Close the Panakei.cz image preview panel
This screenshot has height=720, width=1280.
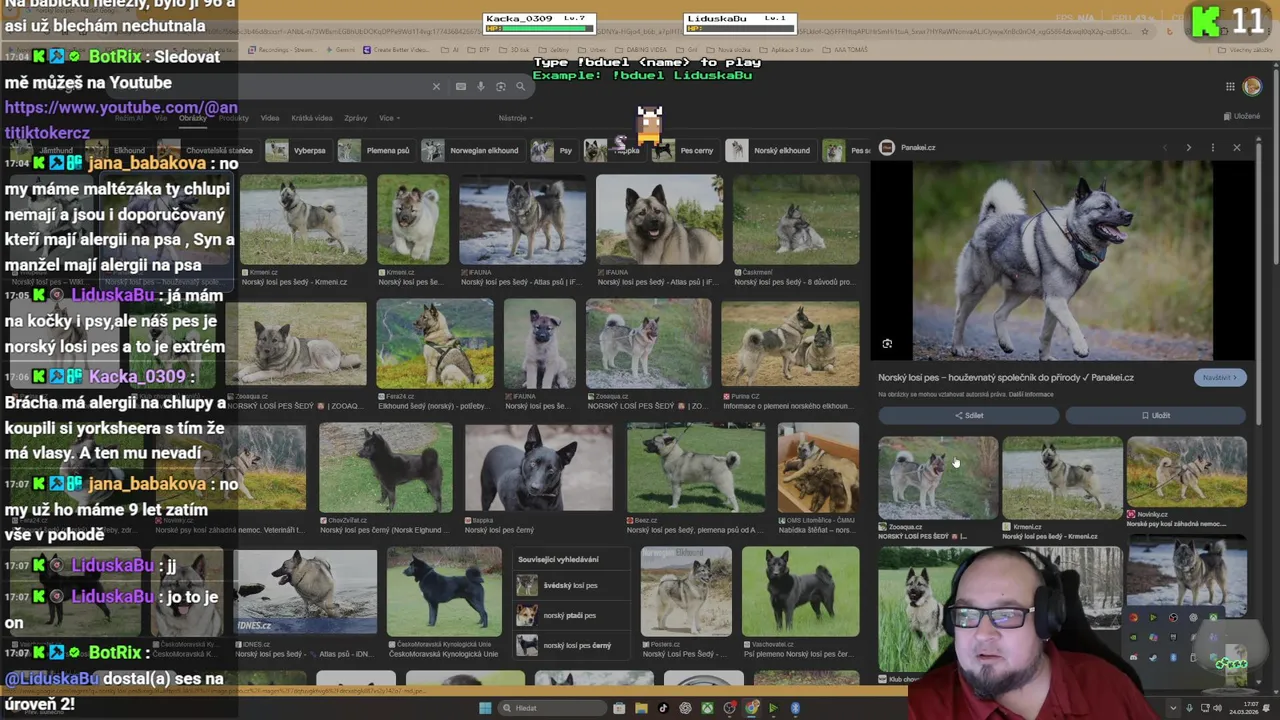[x=1237, y=148]
